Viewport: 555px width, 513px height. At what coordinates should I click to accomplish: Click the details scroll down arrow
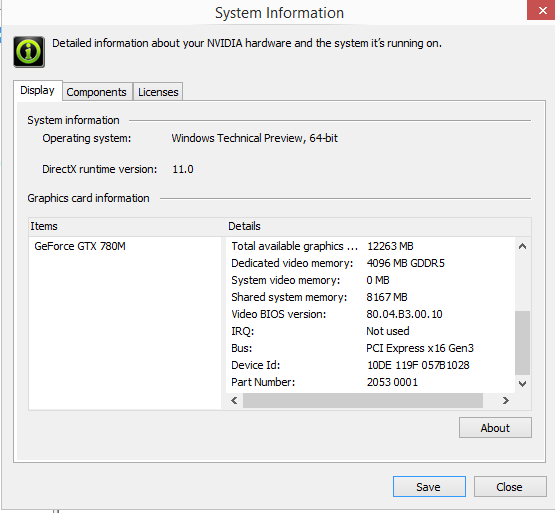522,383
